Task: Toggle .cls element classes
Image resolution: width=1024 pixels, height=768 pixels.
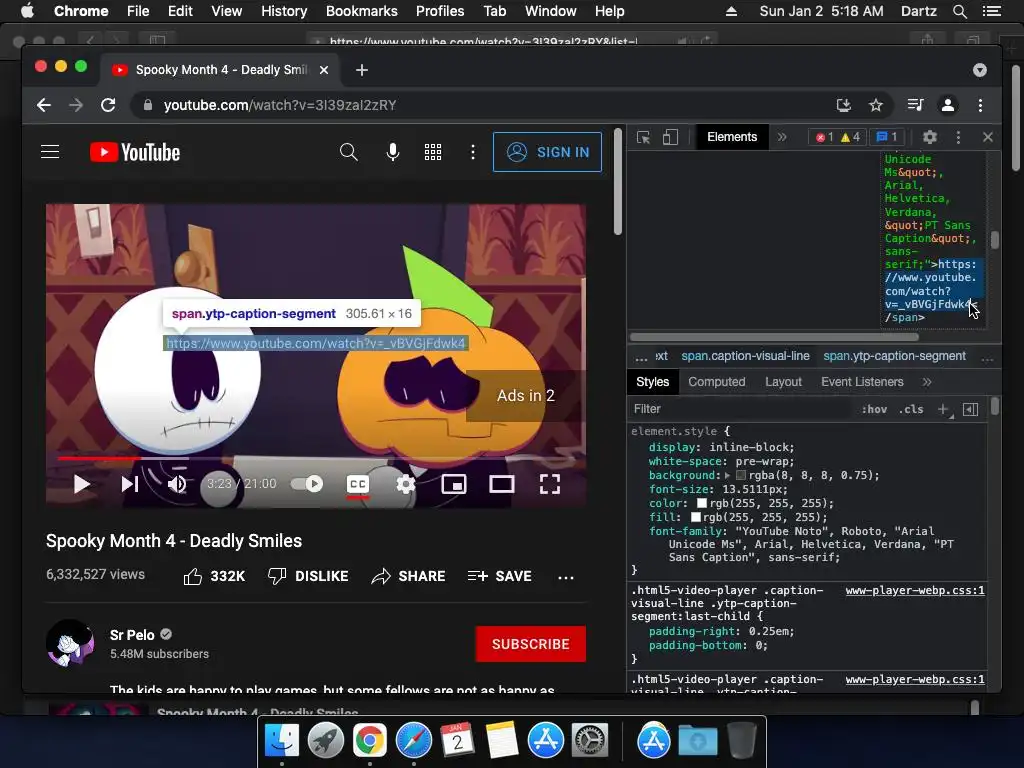Action: coord(911,409)
